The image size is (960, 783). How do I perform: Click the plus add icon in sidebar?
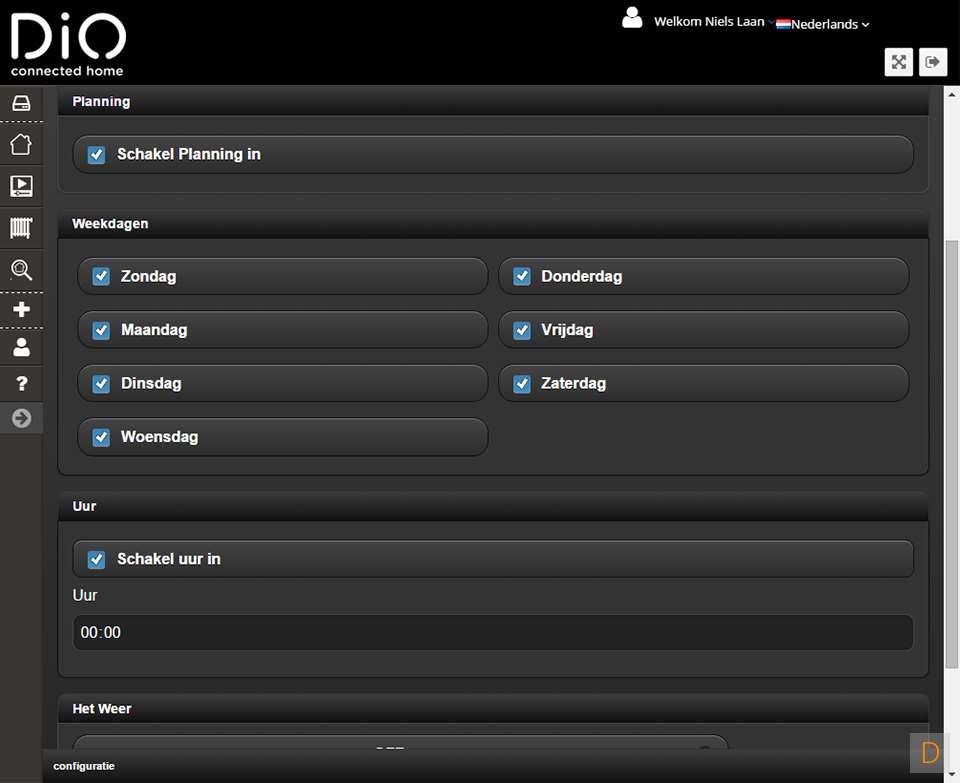pos(21,310)
